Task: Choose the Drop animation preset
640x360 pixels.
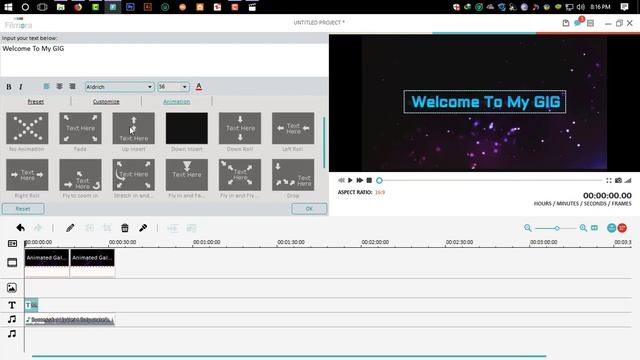Action: 293,175
